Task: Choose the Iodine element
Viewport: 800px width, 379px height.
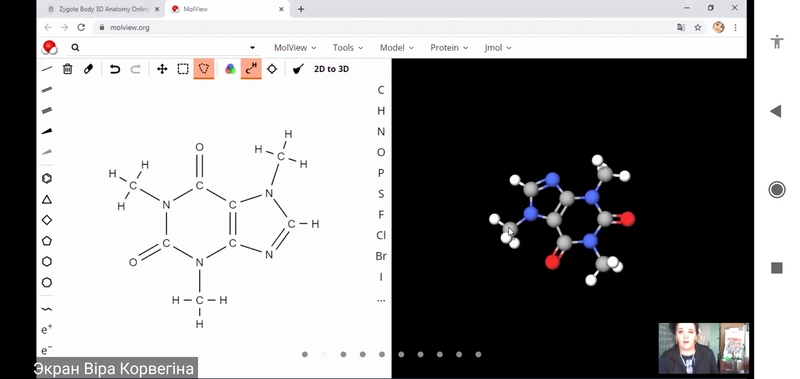Action: click(381, 277)
